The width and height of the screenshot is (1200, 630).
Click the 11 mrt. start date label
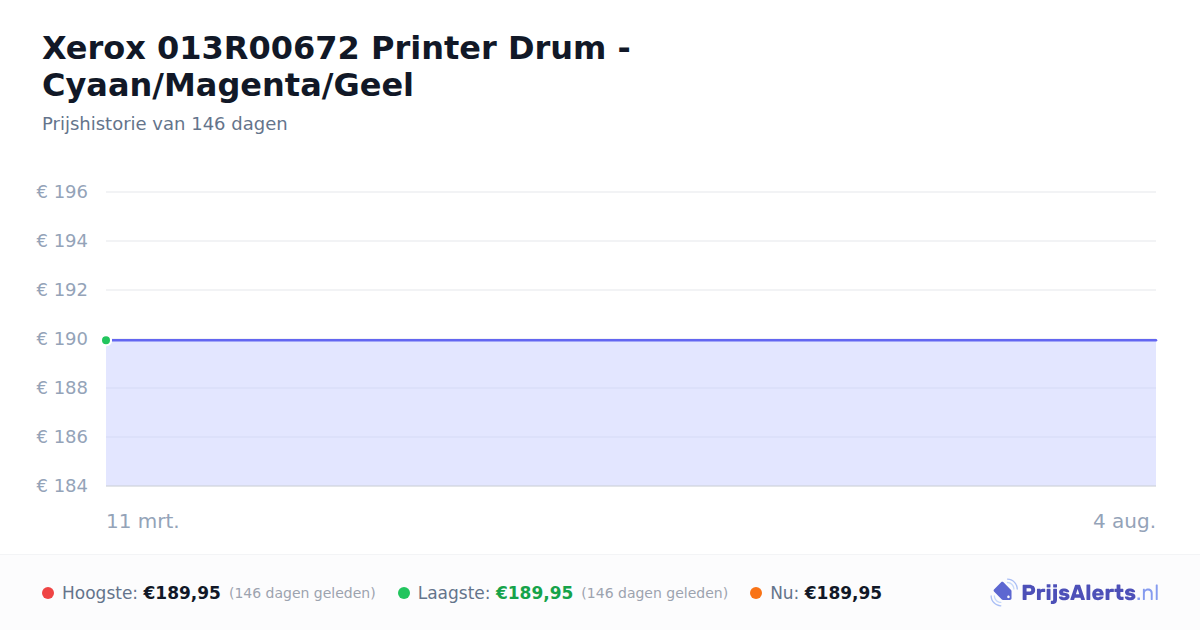click(143, 521)
